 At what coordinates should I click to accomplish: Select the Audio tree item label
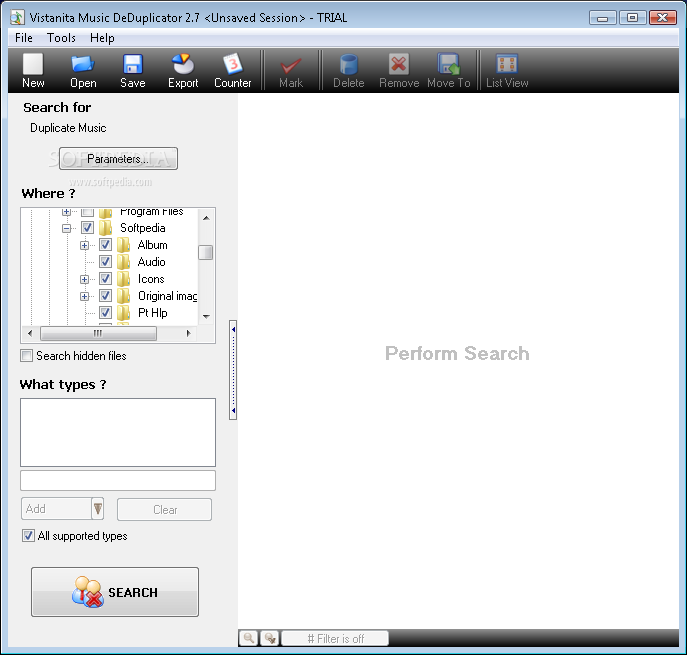click(x=152, y=262)
